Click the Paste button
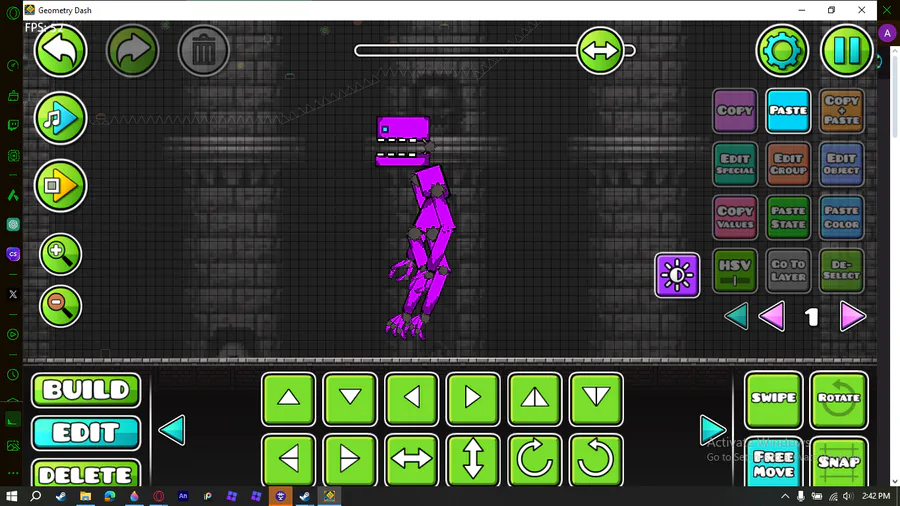Screen dimensions: 900x506 (788, 111)
